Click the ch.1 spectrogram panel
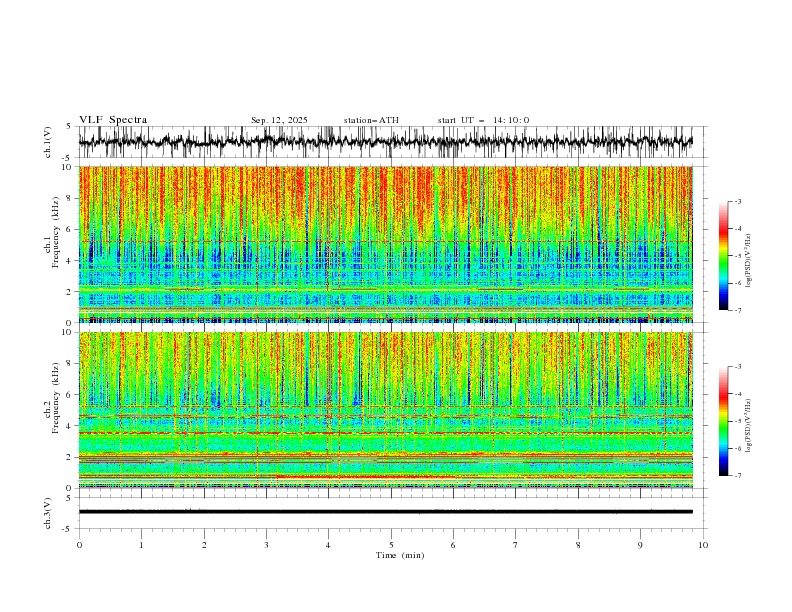792x612 pixels. (386, 244)
